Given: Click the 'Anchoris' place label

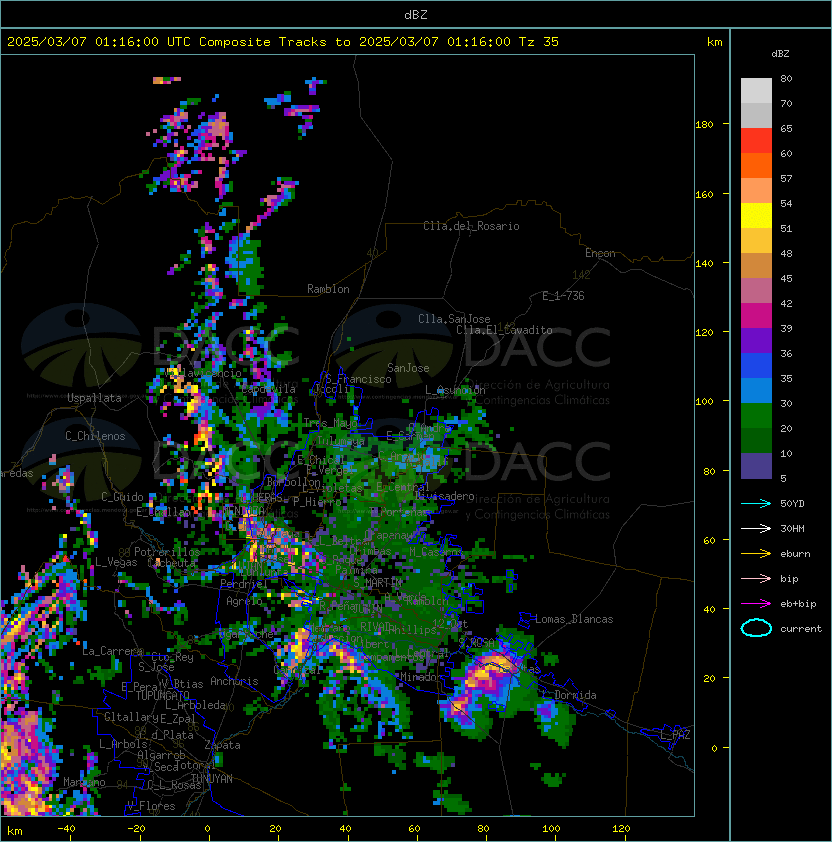Looking at the screenshot, I should pos(234,681).
